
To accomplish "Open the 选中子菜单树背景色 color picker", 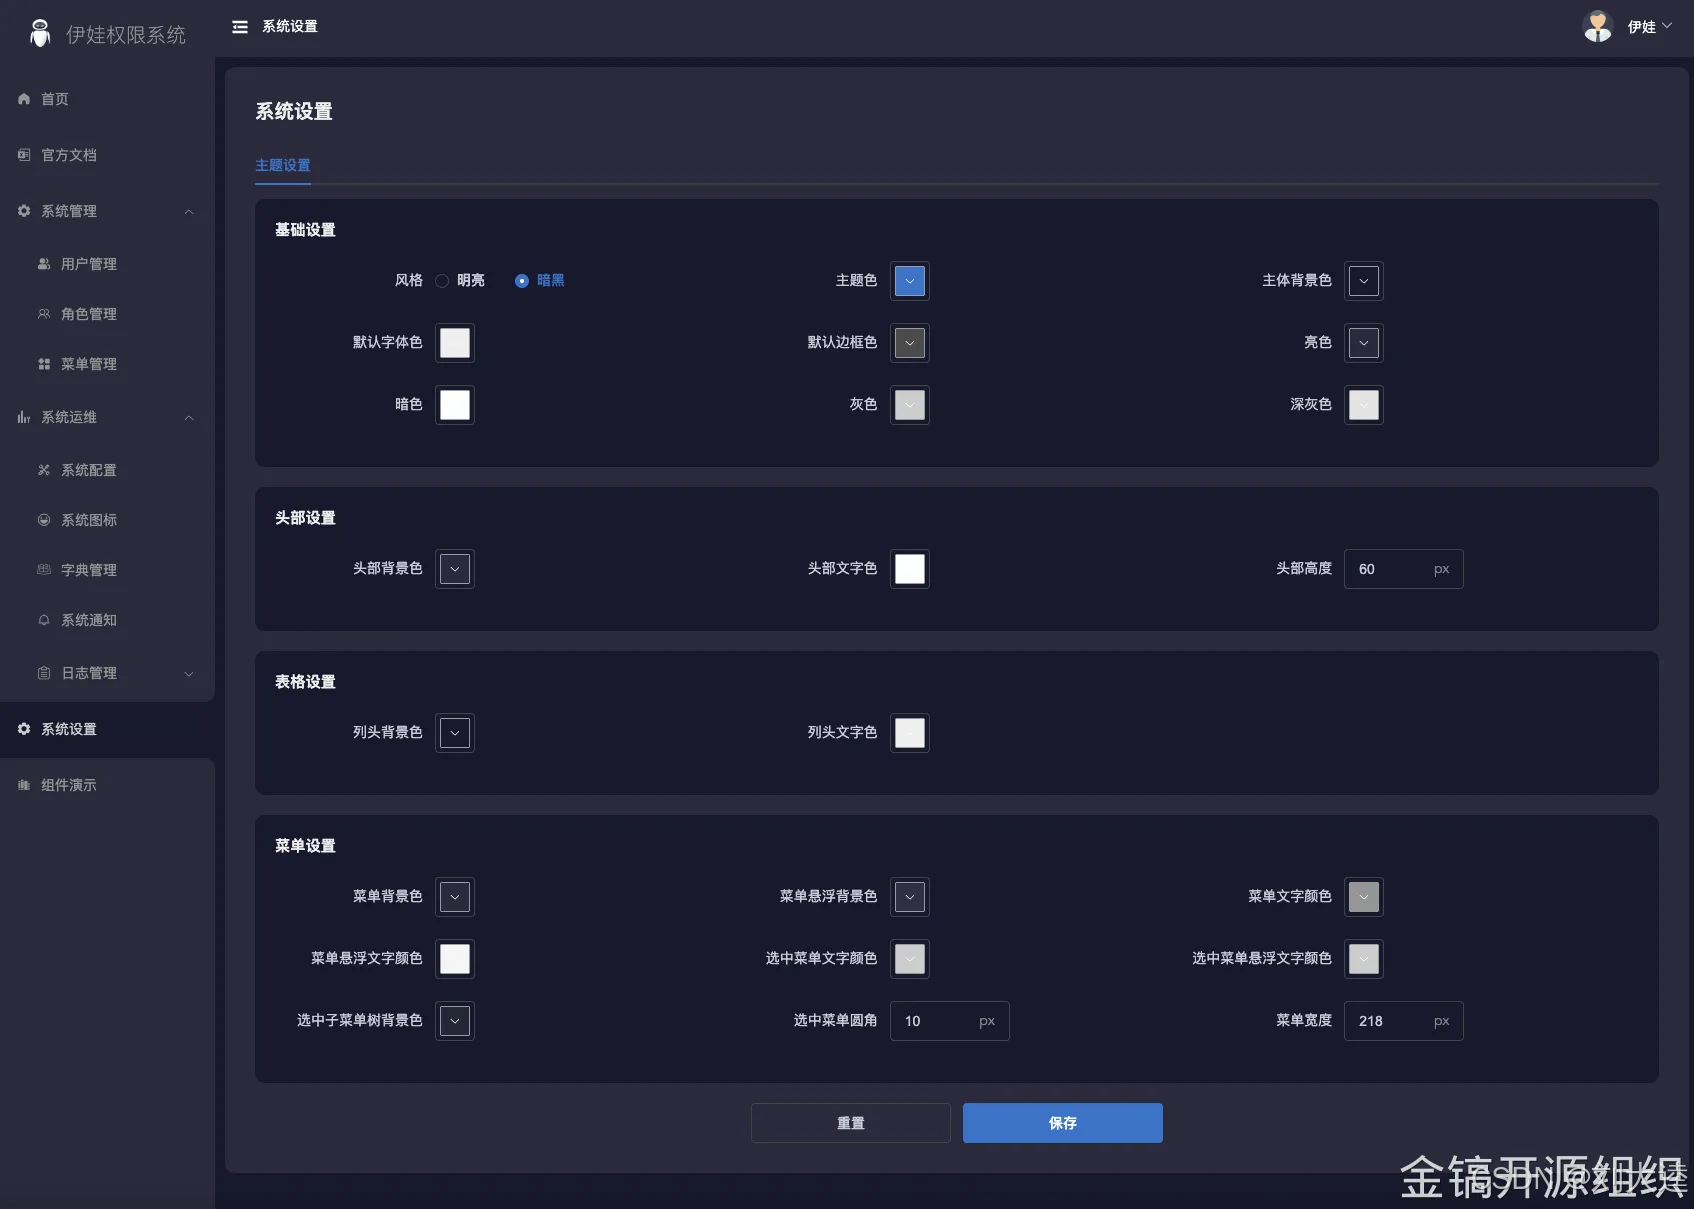I will 455,1021.
